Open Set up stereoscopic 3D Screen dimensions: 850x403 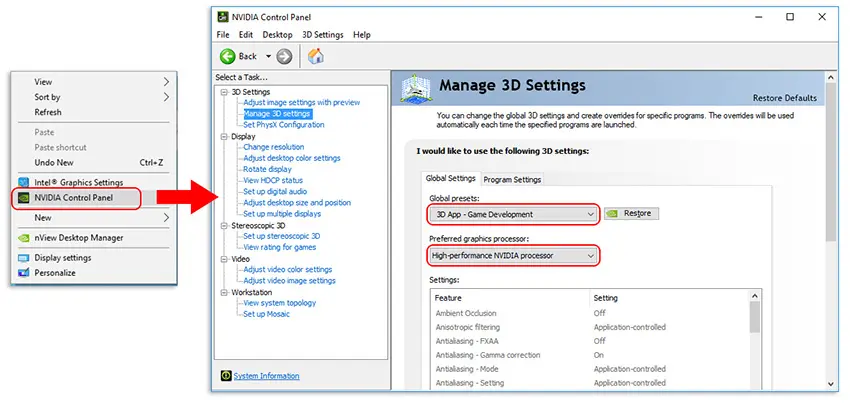(281, 236)
